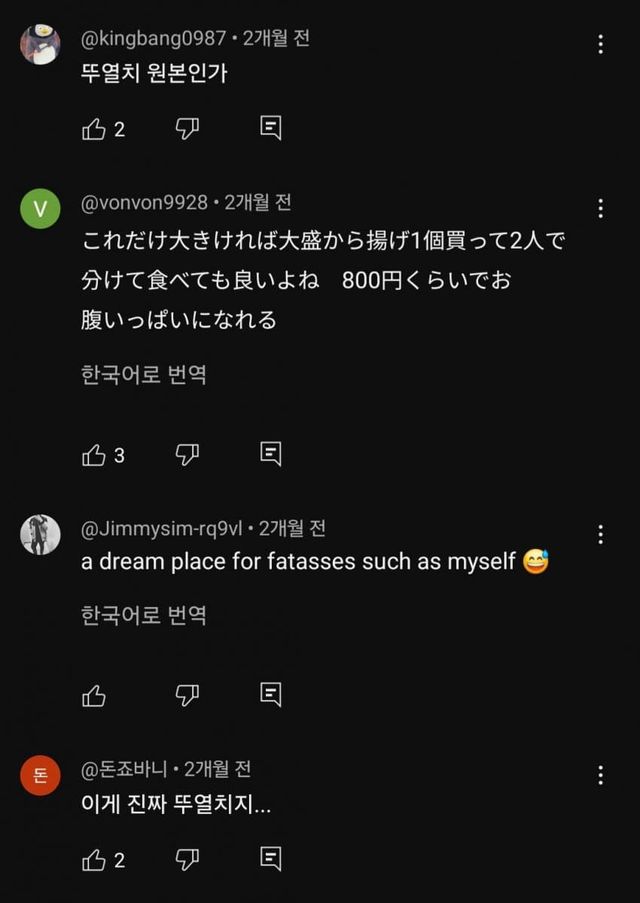Like the comment by @돈죠바니
640x903 pixels.
click(94, 860)
